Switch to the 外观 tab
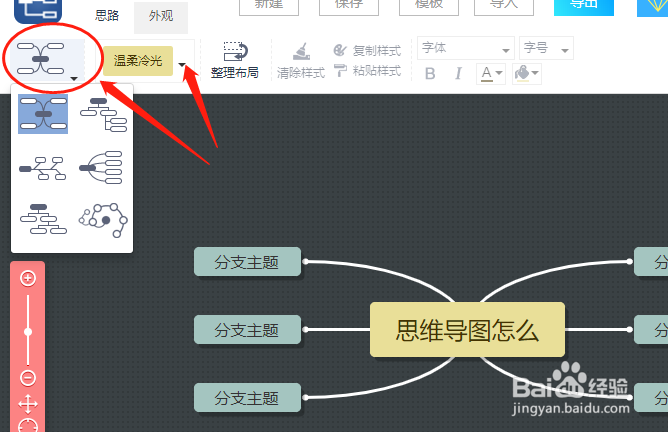Screen dimensions: 668x432 (161, 17)
